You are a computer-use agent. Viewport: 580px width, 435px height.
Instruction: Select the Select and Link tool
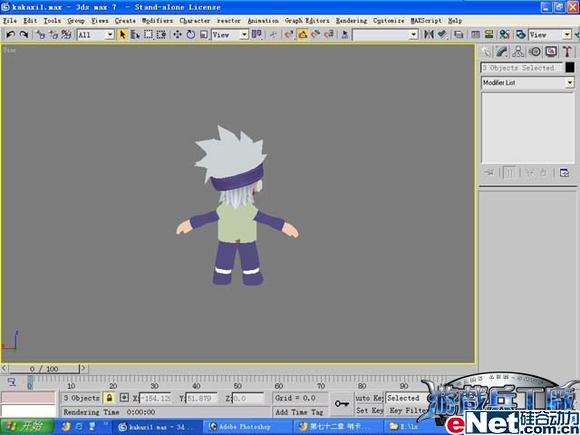click(40, 34)
